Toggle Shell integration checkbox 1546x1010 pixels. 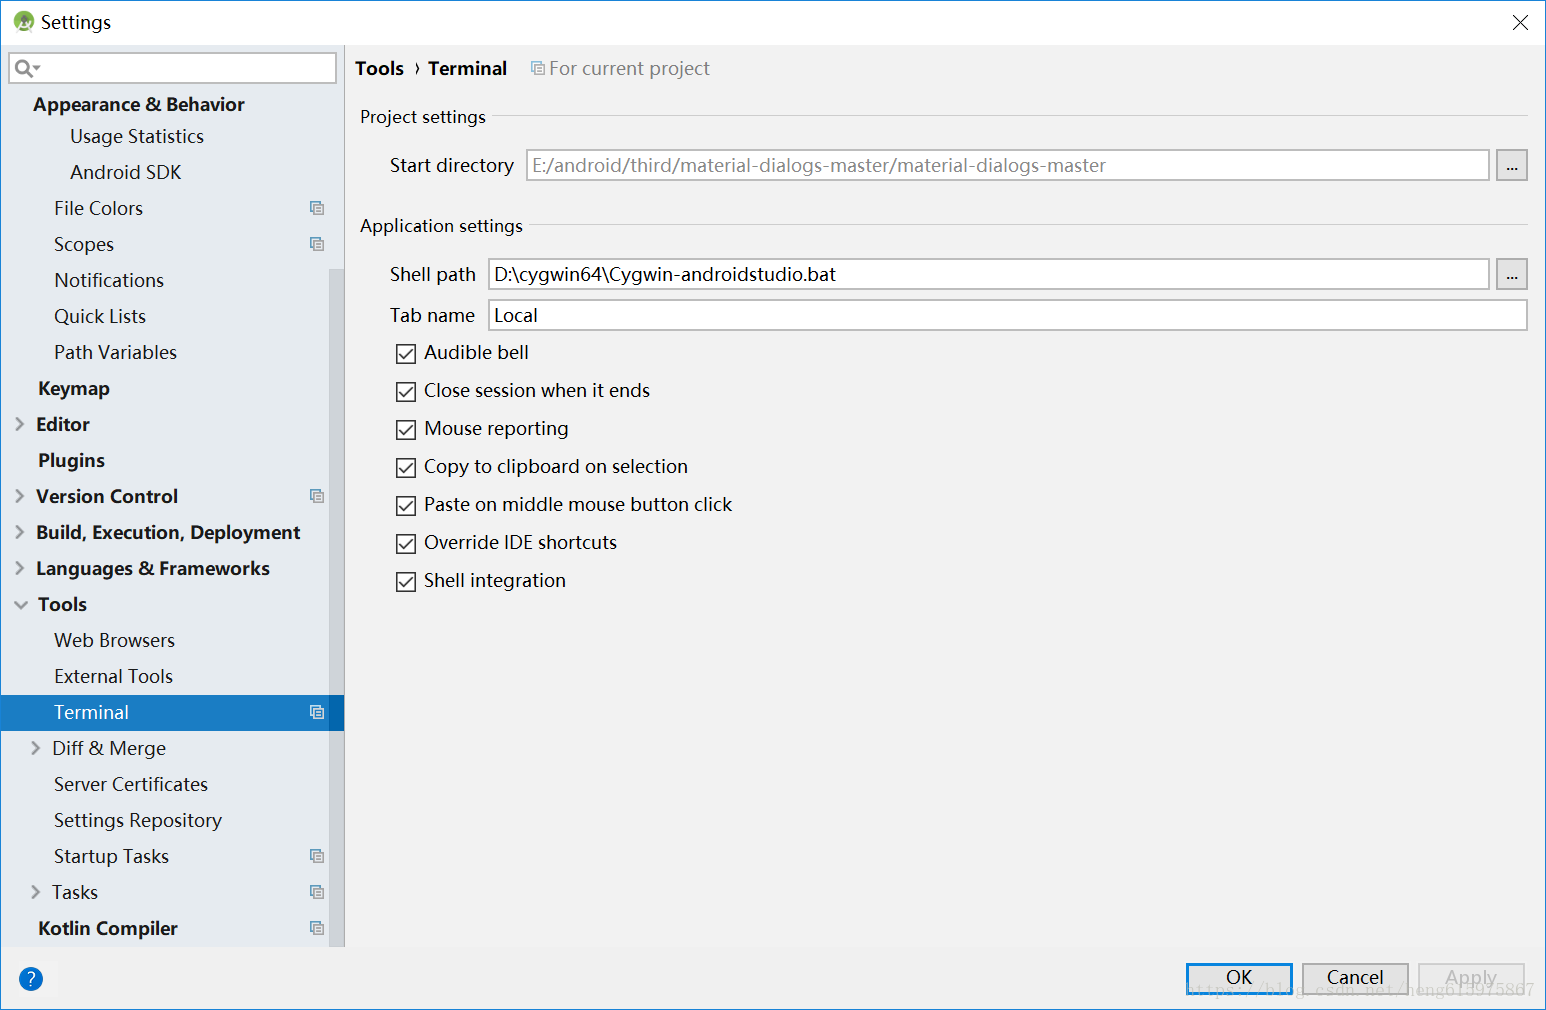coord(406,582)
